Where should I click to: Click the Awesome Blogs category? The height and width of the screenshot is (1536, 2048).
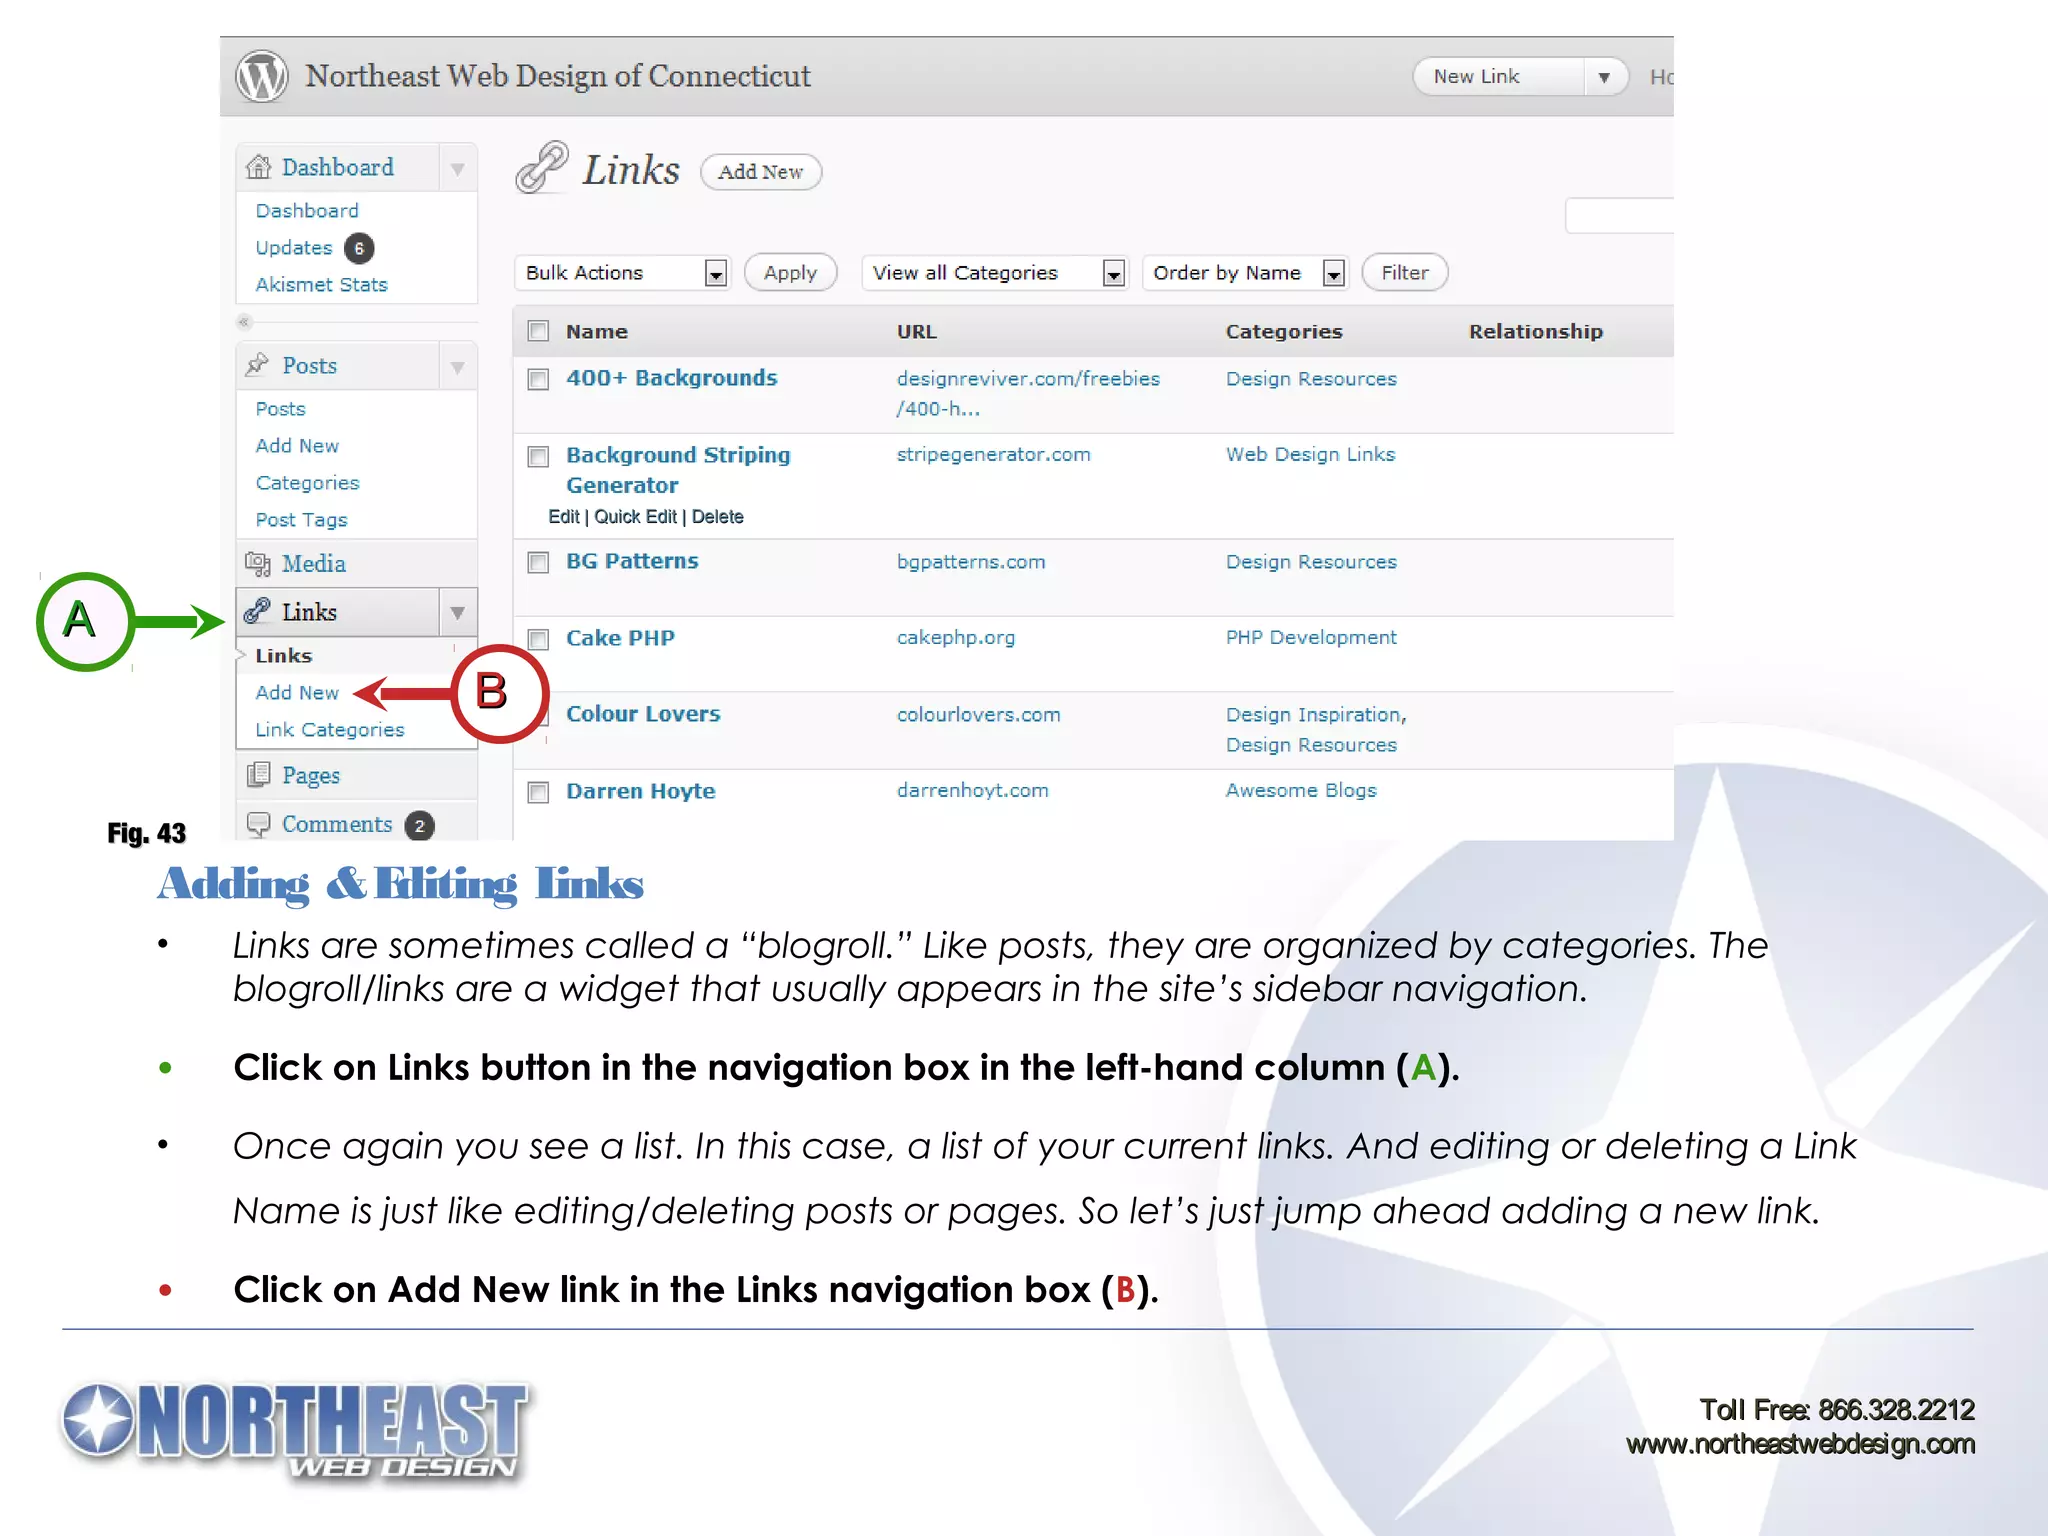pos(1301,791)
